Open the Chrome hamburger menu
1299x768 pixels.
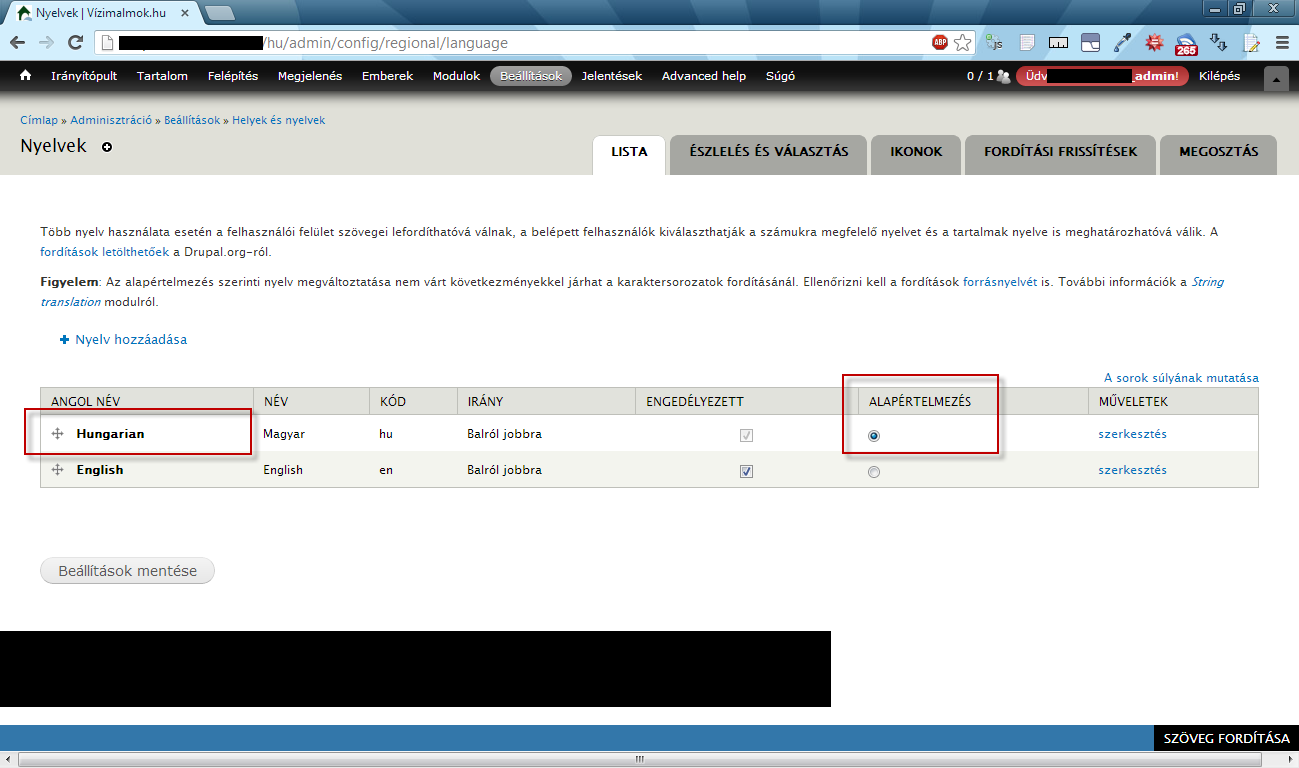(x=1281, y=43)
